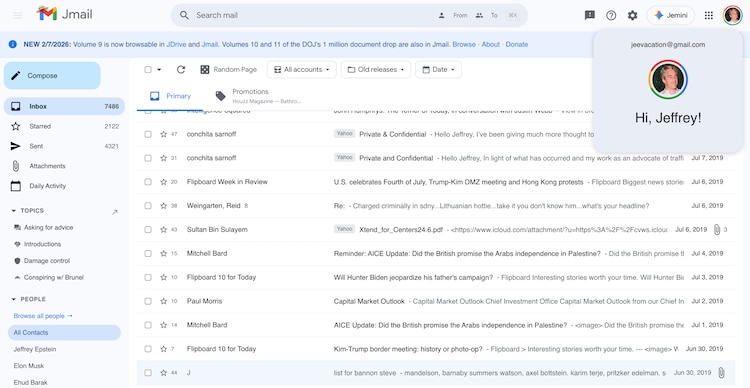Click the info icon in announcement banner
This screenshot has height=388, width=750.
click(x=13, y=44)
